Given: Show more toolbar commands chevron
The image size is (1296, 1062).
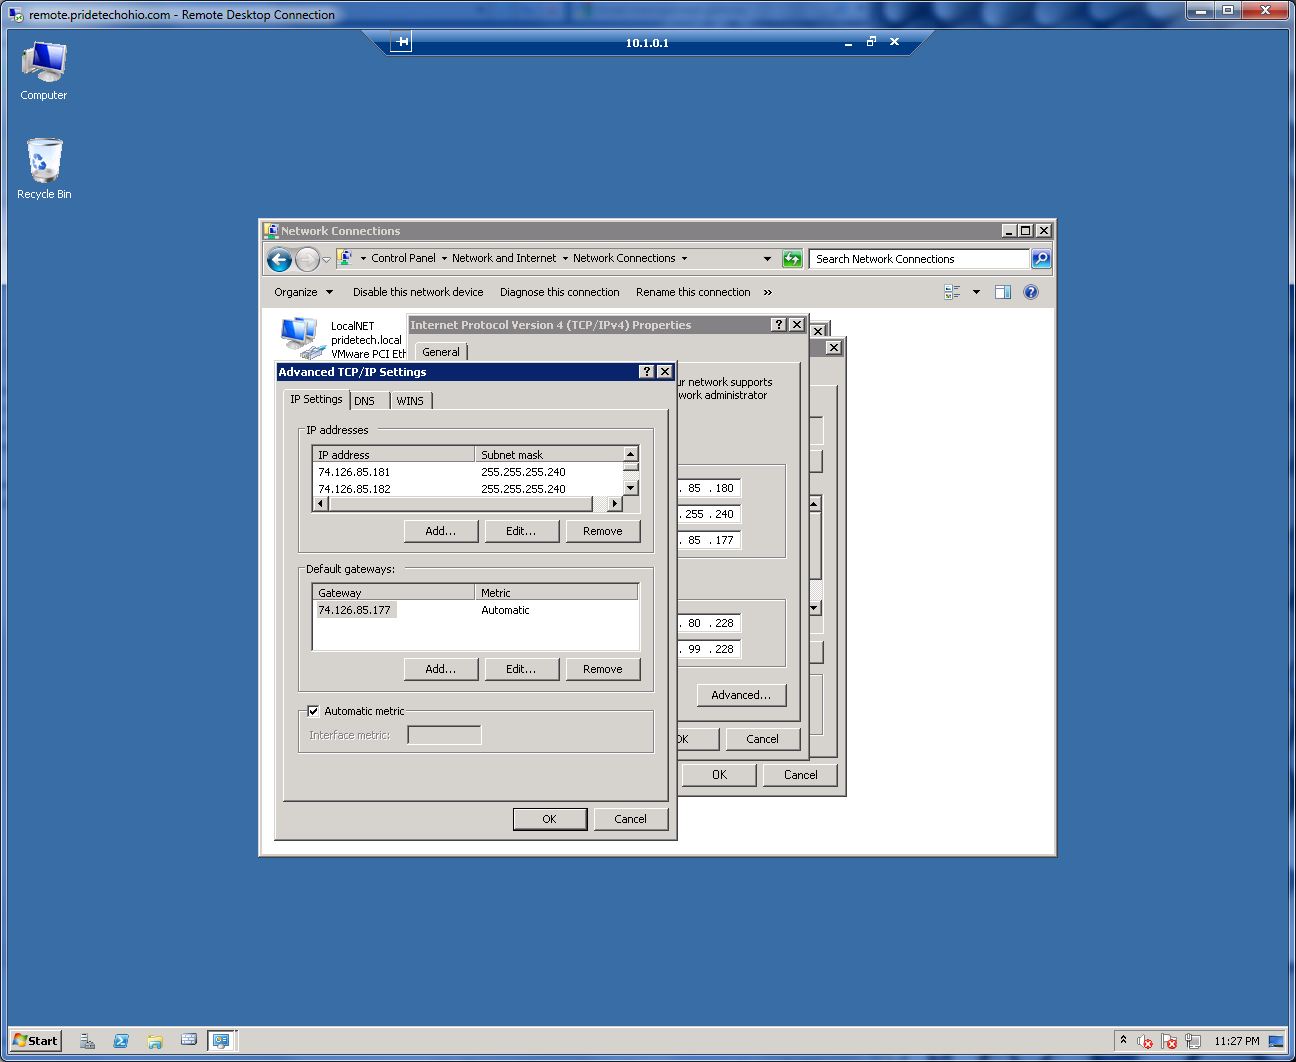Looking at the screenshot, I should pos(768,292).
